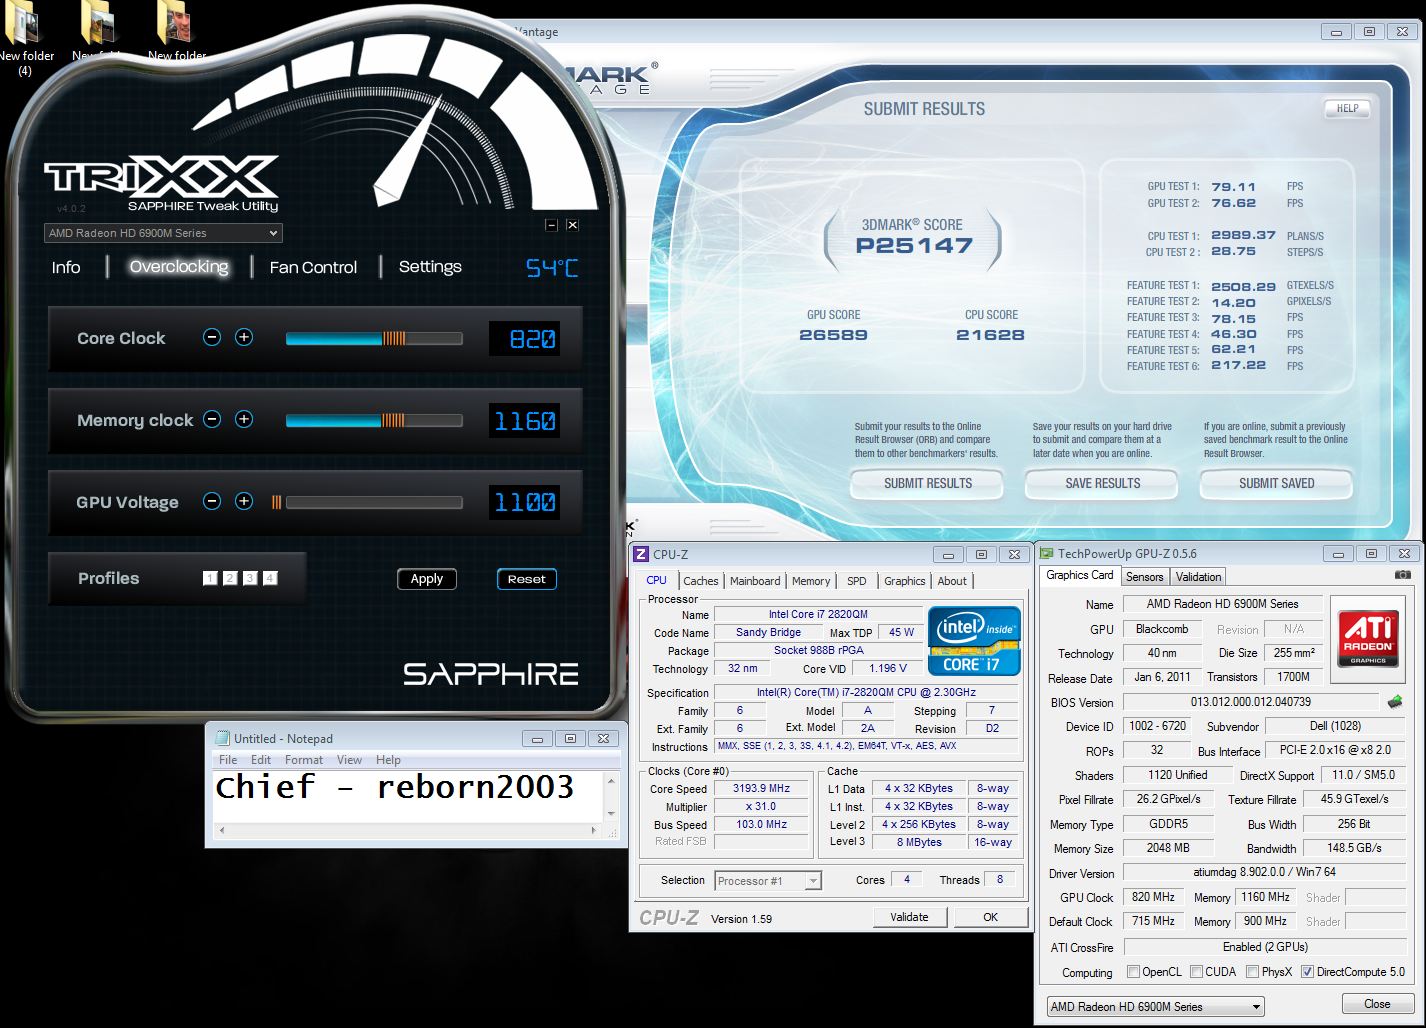Viewport: 1426px width, 1028px height.
Task: Click the GPU Voltage value 1100 display
Action: 524,503
